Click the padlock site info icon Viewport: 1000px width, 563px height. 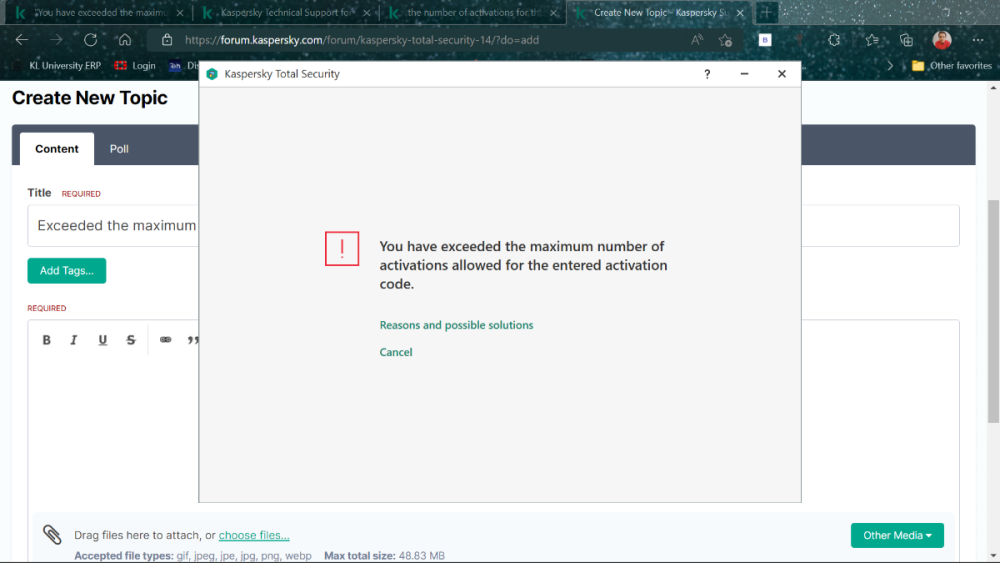click(x=167, y=40)
